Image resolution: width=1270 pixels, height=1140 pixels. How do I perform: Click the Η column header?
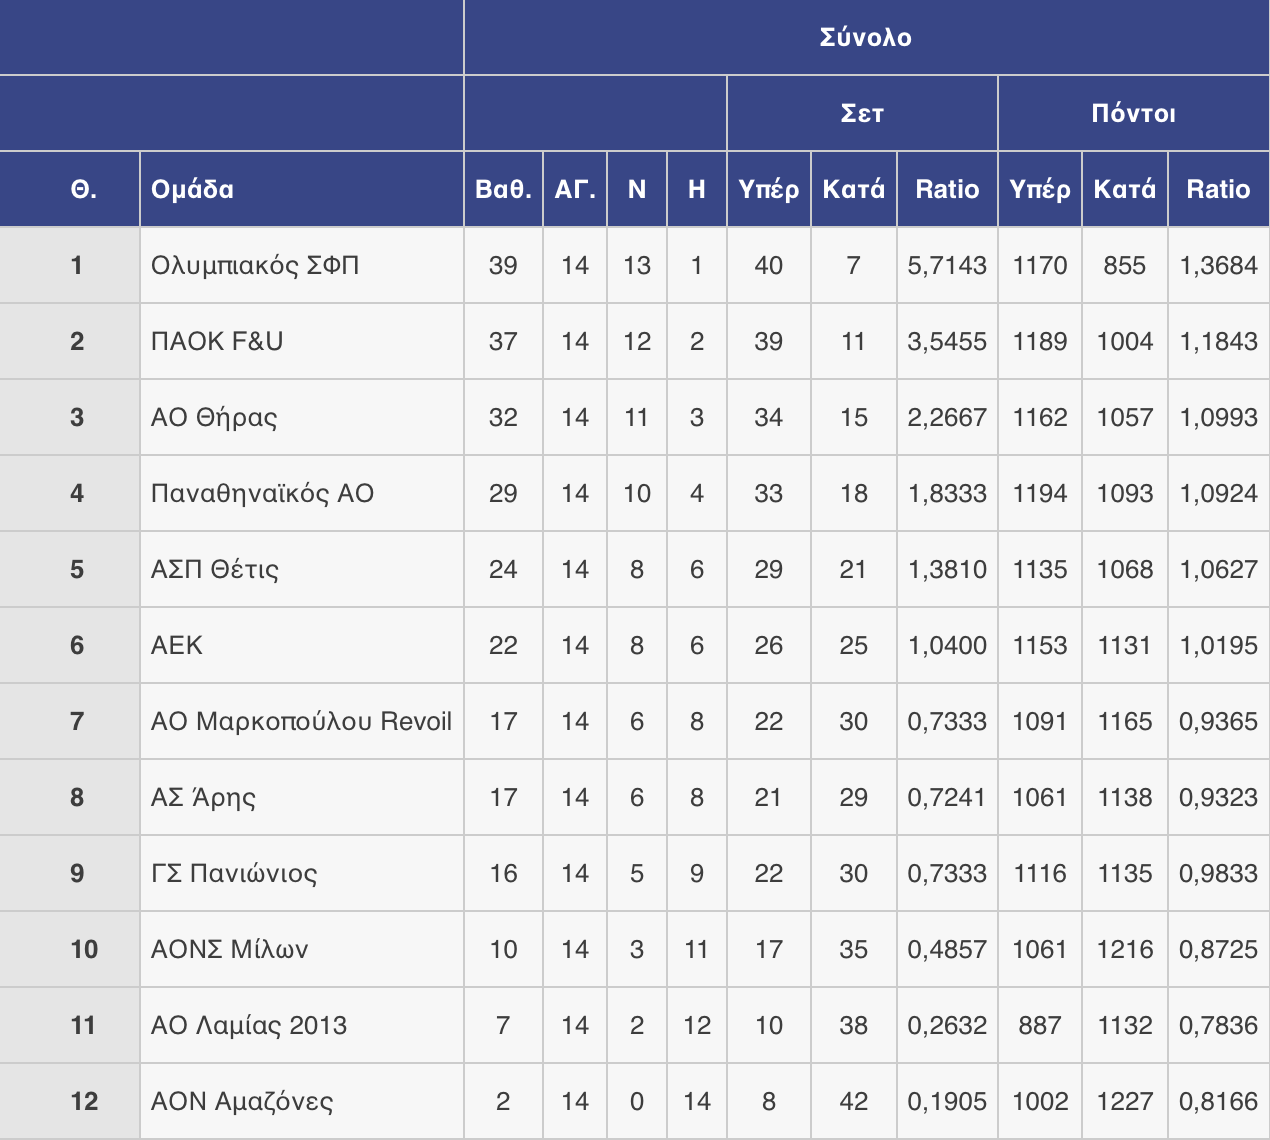(697, 189)
